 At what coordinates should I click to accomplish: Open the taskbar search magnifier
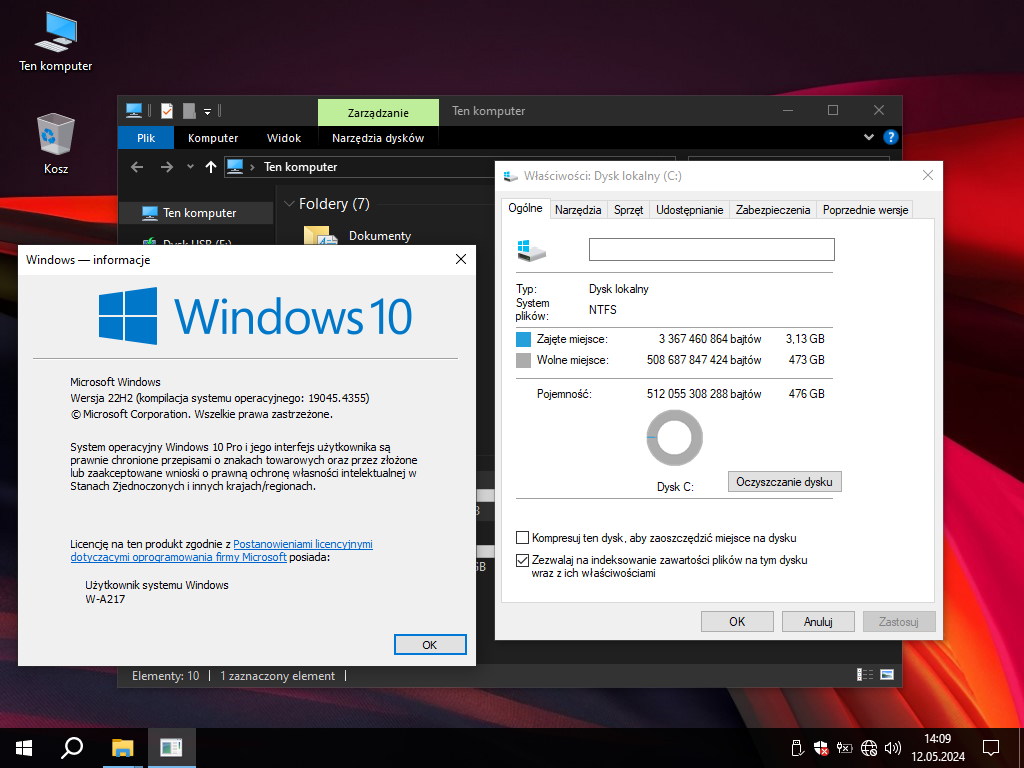pyautogui.click(x=72, y=747)
